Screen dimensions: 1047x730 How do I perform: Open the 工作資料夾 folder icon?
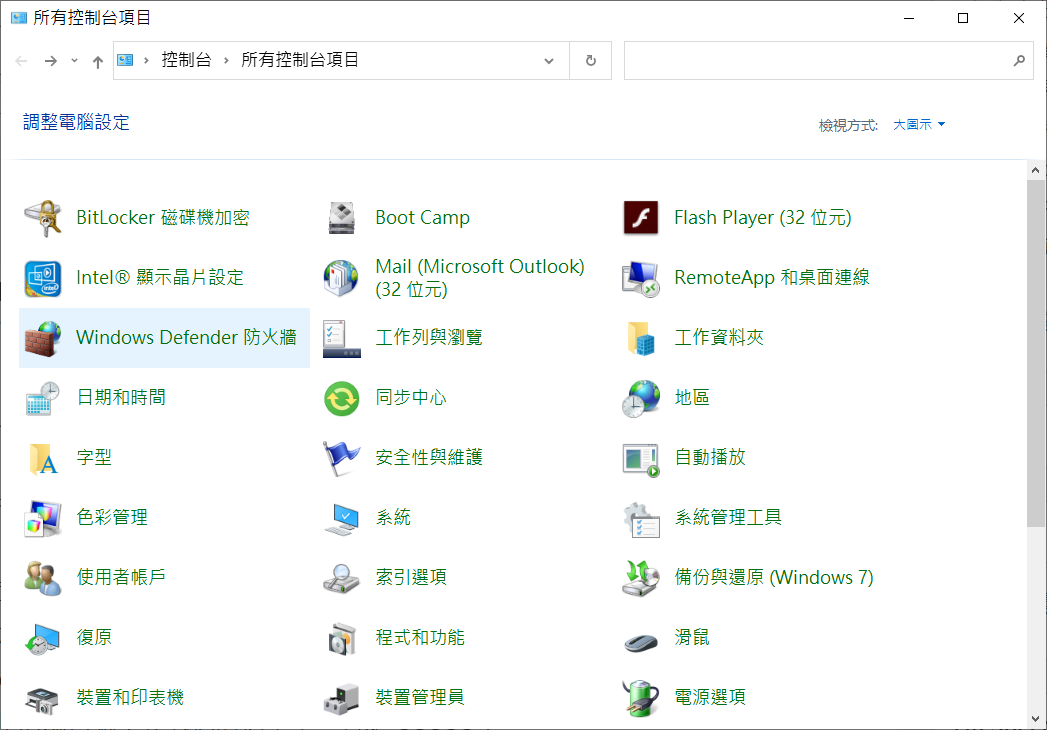coord(641,338)
